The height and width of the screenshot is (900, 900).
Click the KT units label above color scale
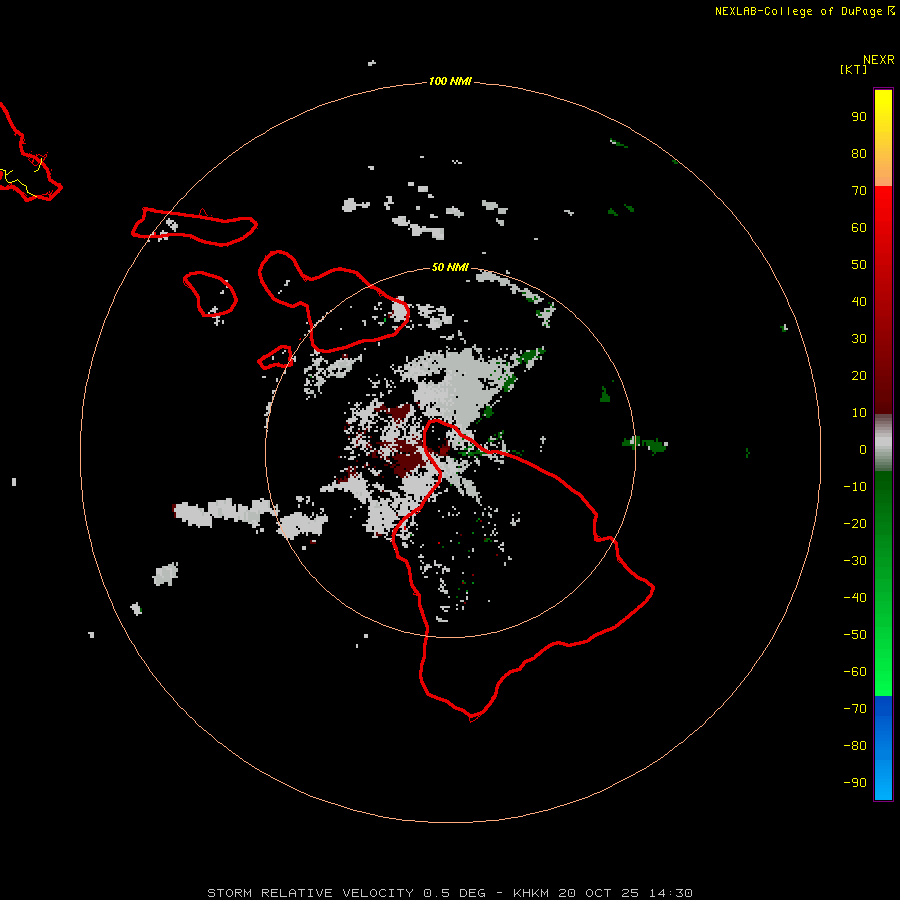(853, 69)
